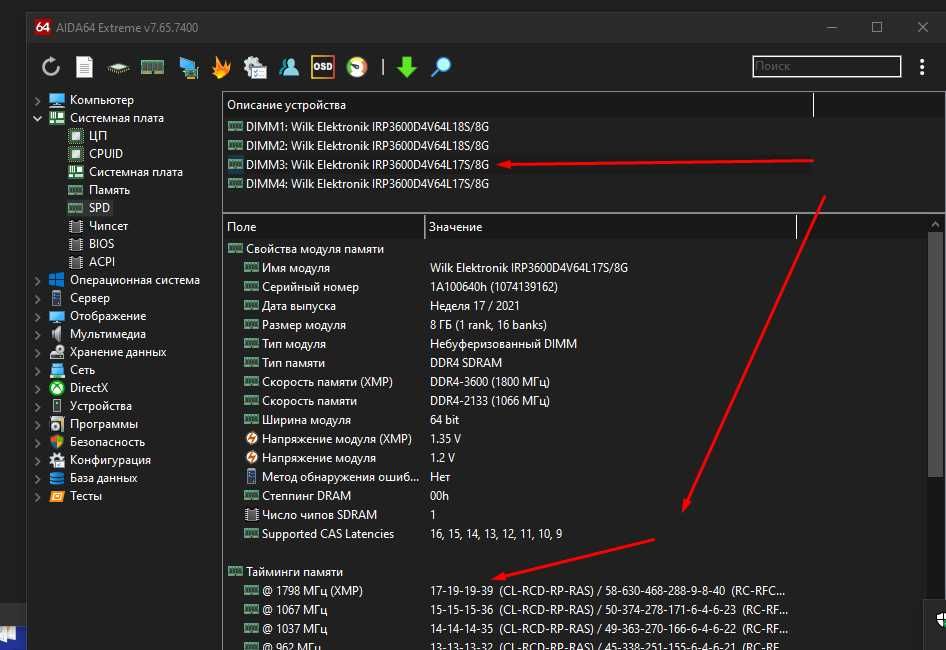Open the Report page icon in toolbar
Viewport: 946px width, 650px height.
click(84, 66)
